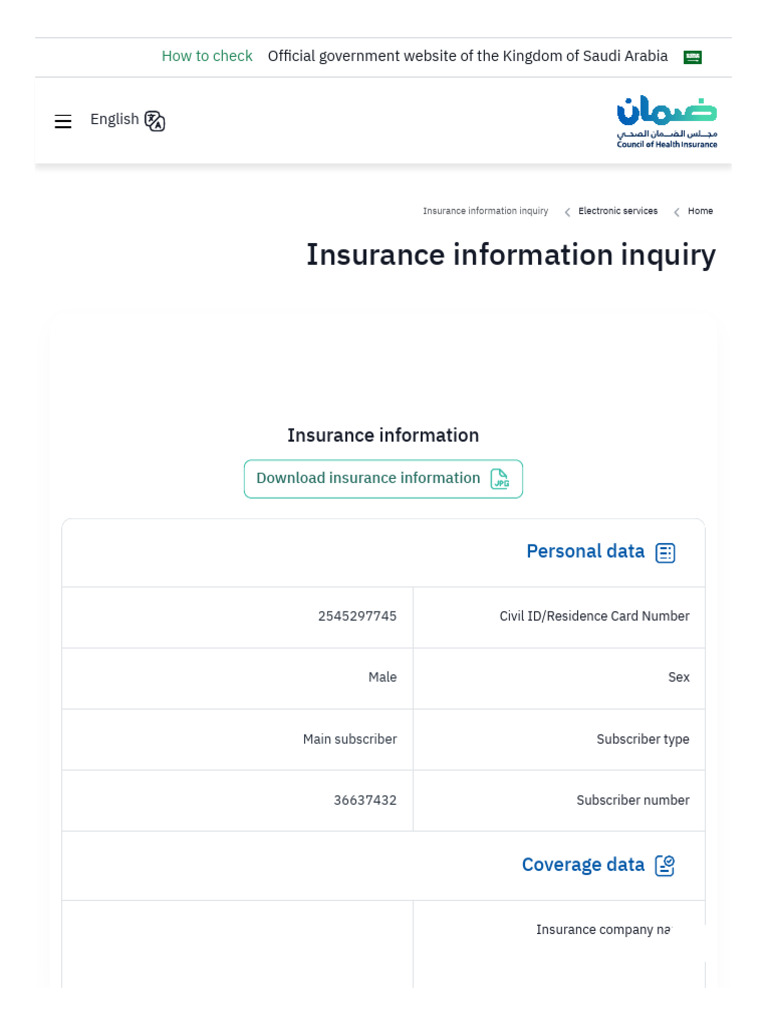Go to Home breadcrumb

[x=700, y=211]
